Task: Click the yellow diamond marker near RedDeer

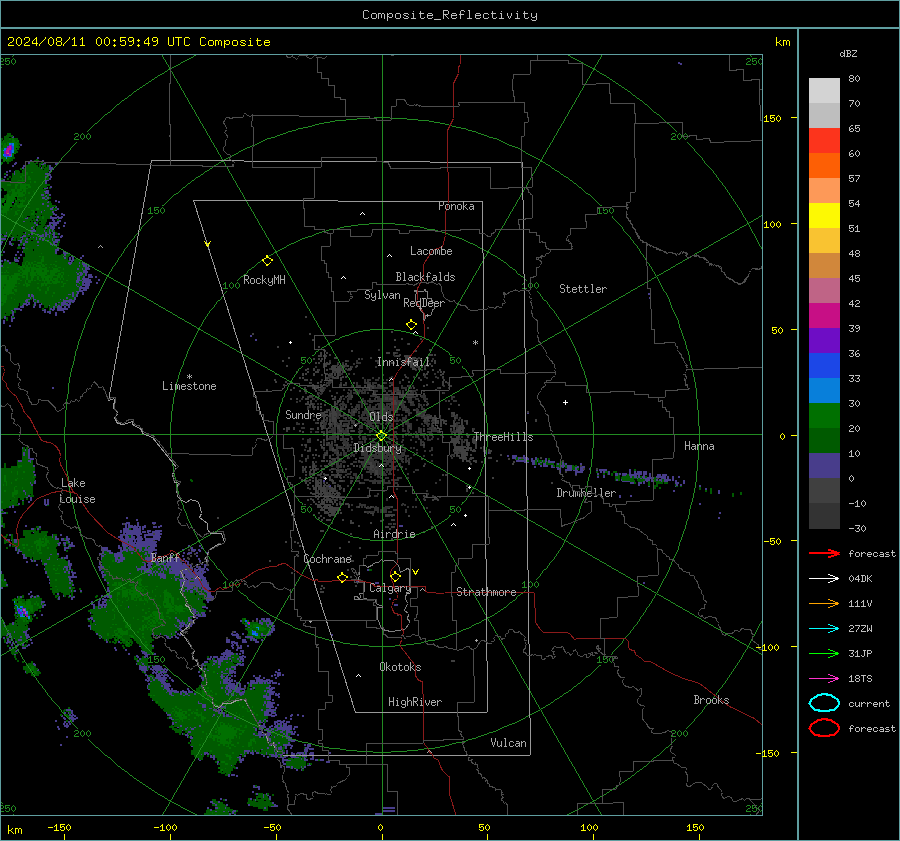Action: (412, 325)
